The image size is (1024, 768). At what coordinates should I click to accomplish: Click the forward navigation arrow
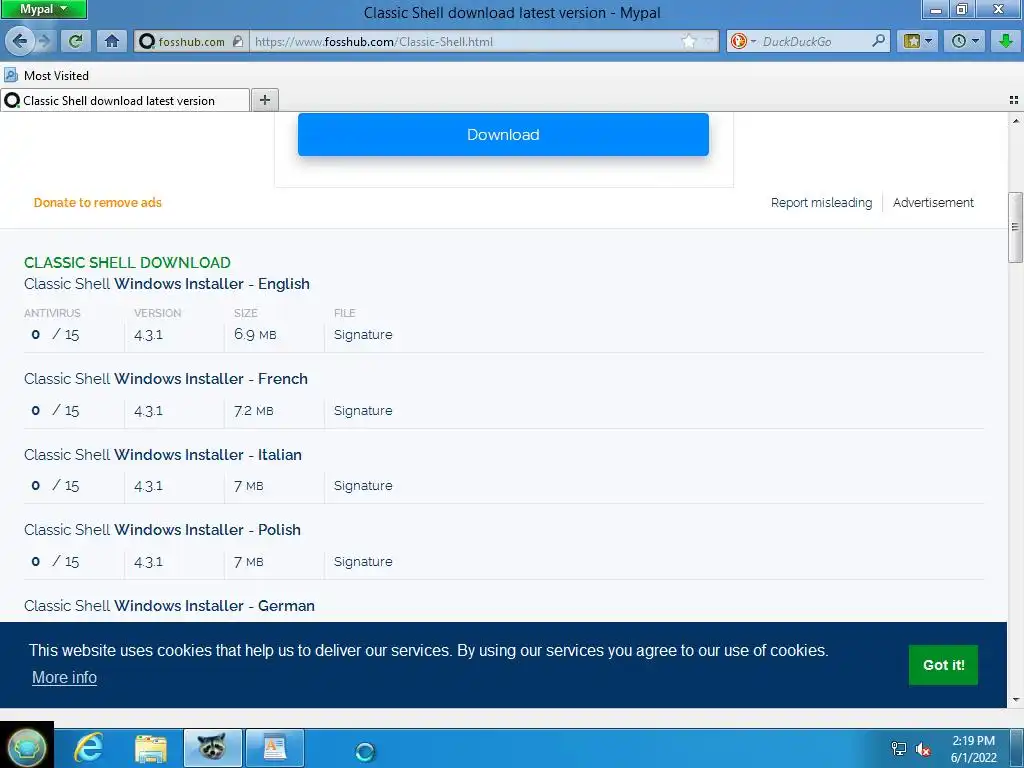pyautogui.click(x=44, y=41)
